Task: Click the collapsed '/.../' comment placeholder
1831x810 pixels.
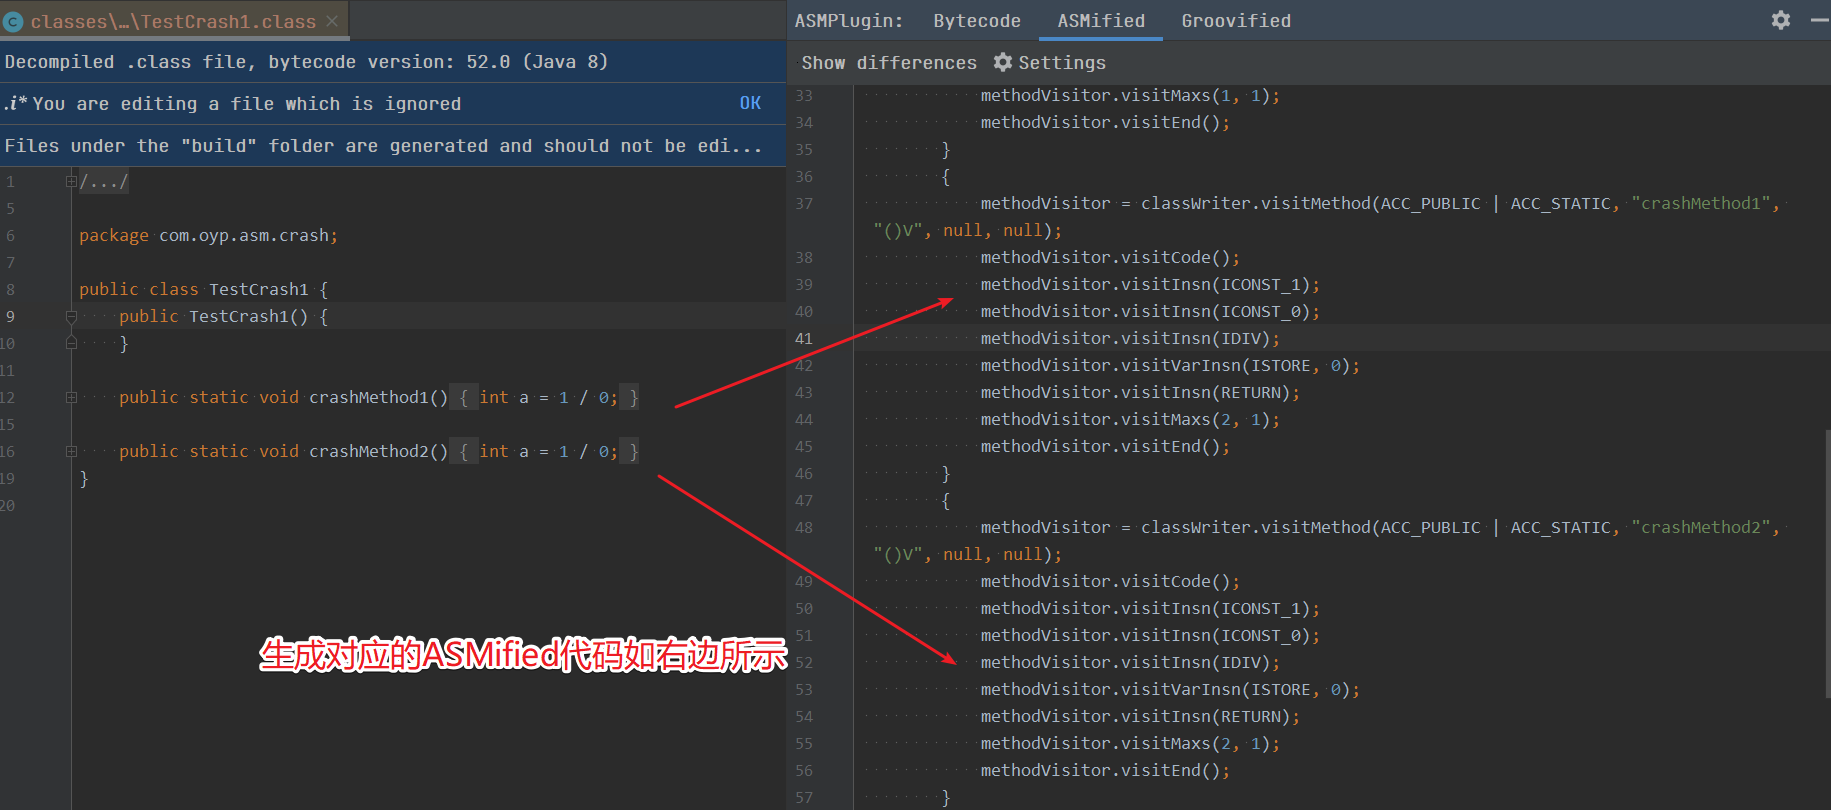Action: click(x=104, y=181)
